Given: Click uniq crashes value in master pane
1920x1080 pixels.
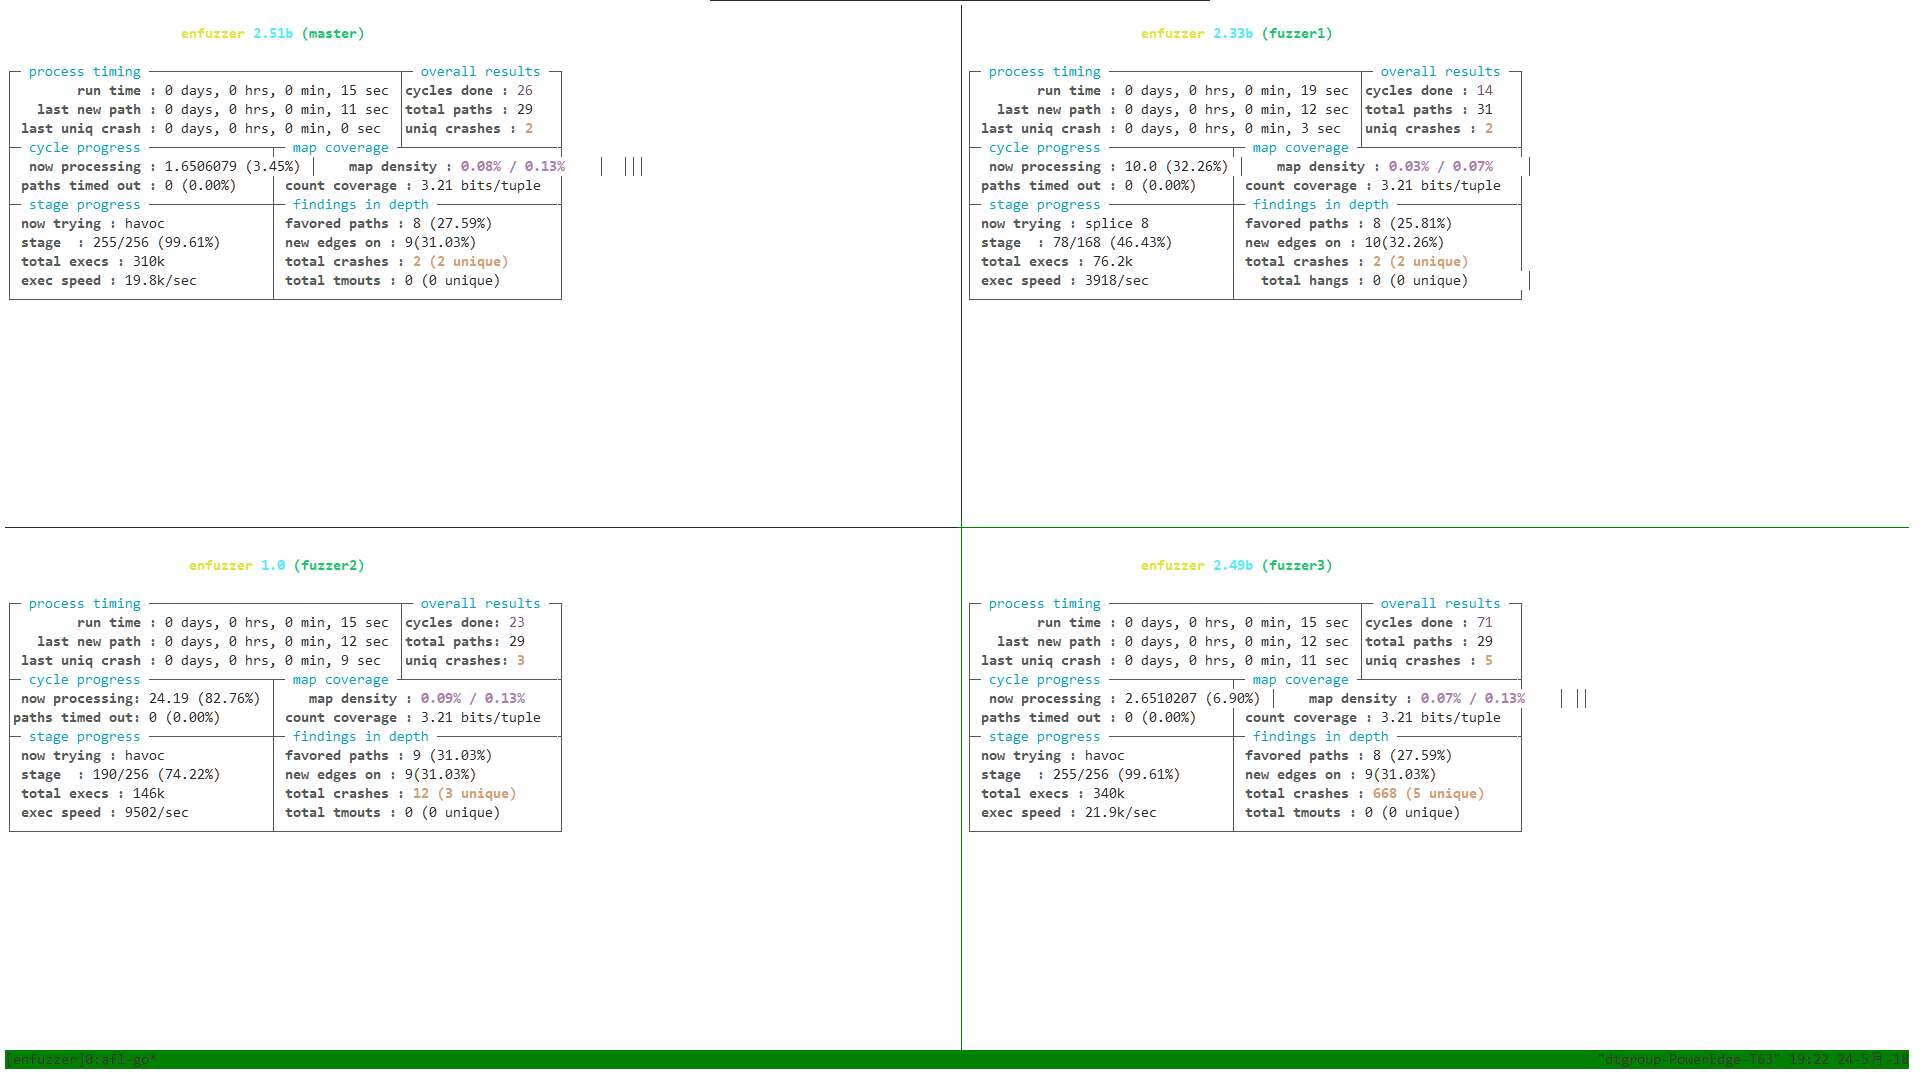Looking at the screenshot, I should click(529, 129).
